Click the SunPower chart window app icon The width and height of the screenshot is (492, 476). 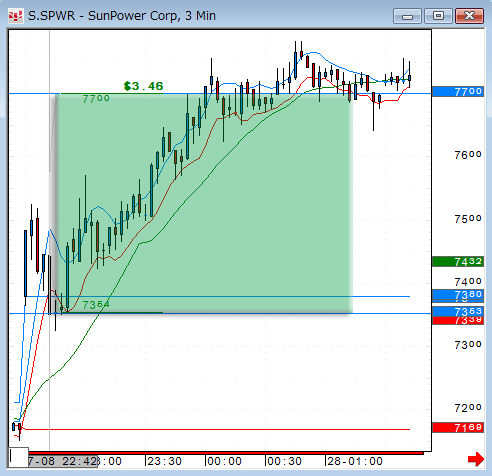(16, 16)
